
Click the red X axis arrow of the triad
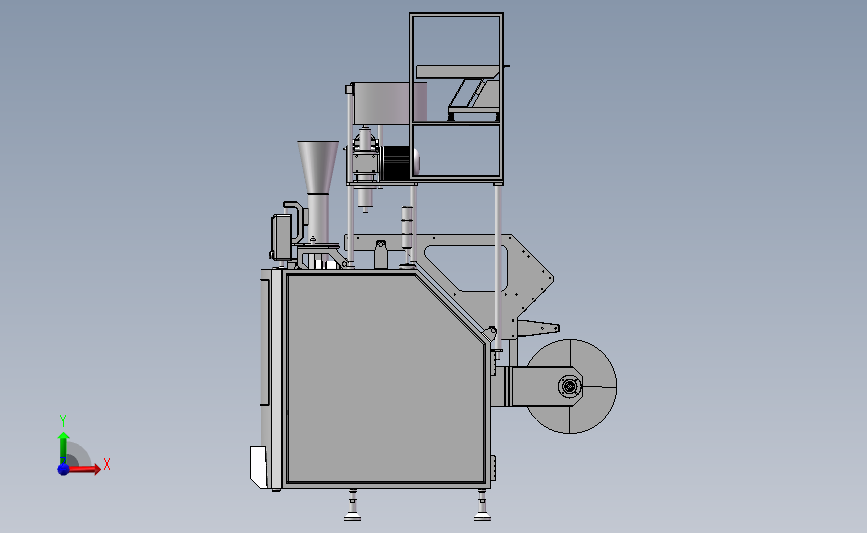click(84, 469)
